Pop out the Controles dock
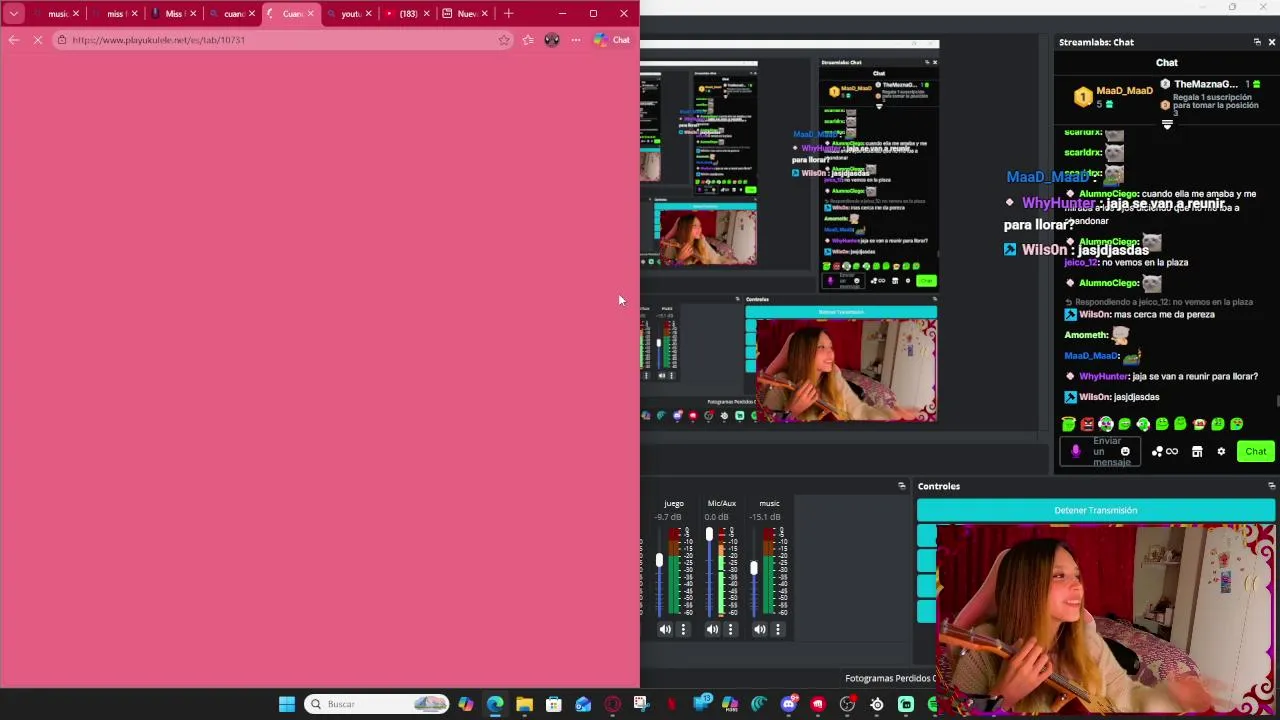Image resolution: width=1280 pixels, height=720 pixels. 1272,486
